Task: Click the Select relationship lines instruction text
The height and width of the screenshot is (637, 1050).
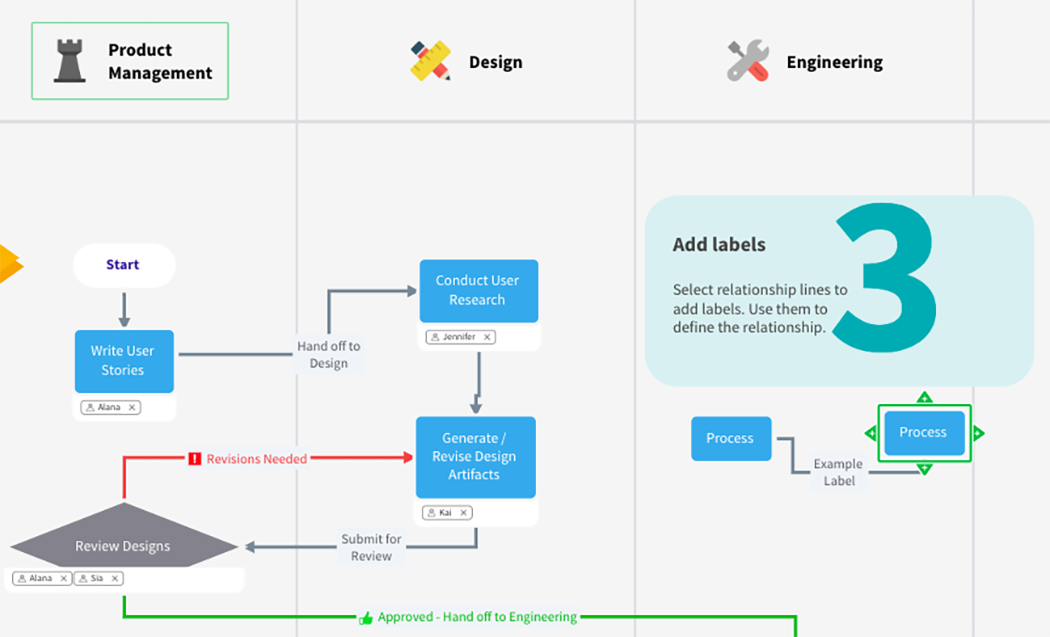Action: click(x=760, y=309)
